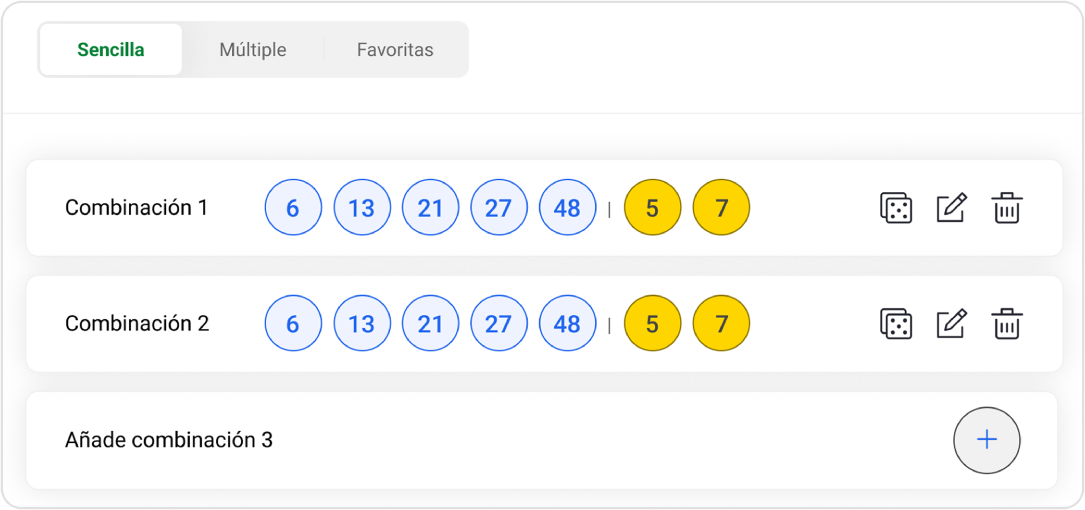Edit Combinación 2 with the pencil icon

(951, 324)
